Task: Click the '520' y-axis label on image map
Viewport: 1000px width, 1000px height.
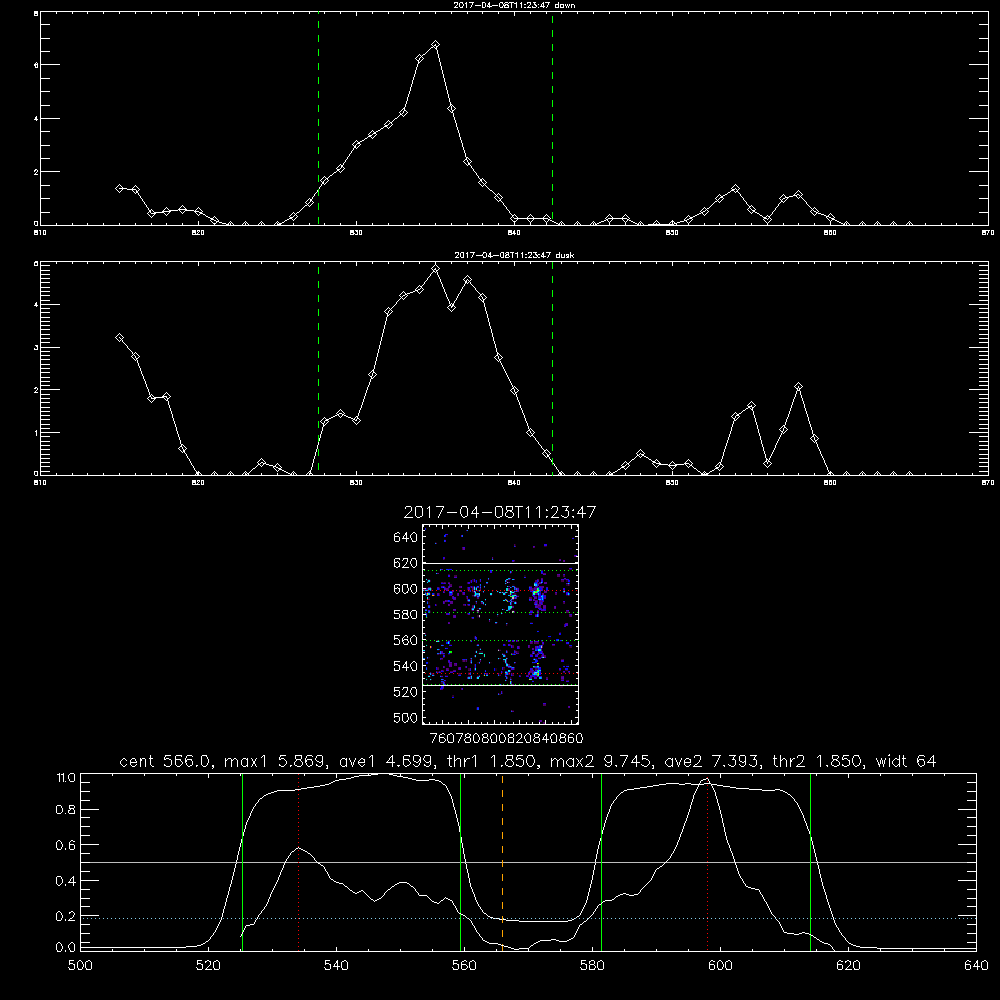Action: (x=406, y=692)
